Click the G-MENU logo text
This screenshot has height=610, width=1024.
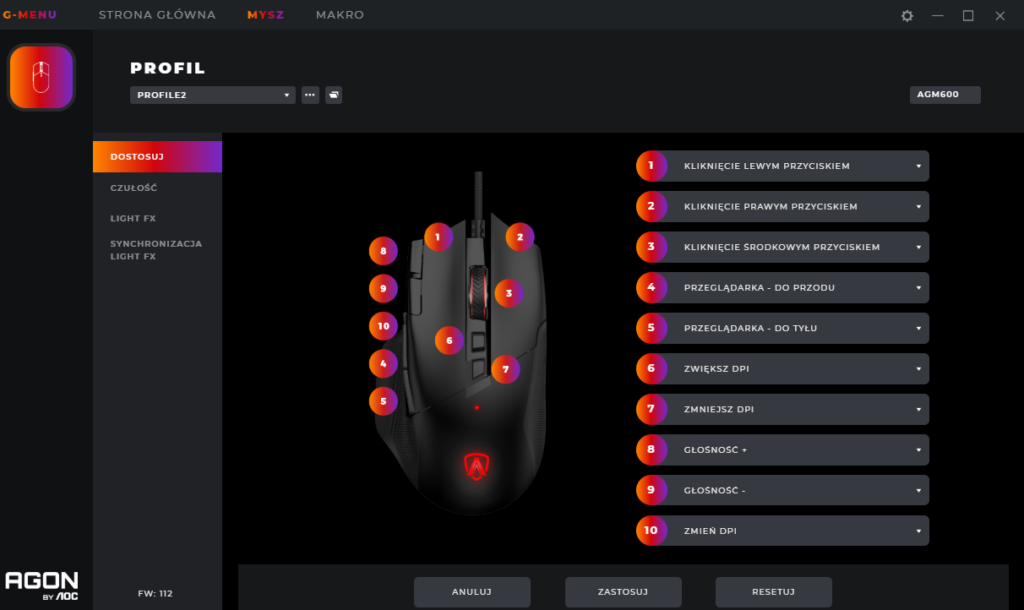[x=30, y=15]
